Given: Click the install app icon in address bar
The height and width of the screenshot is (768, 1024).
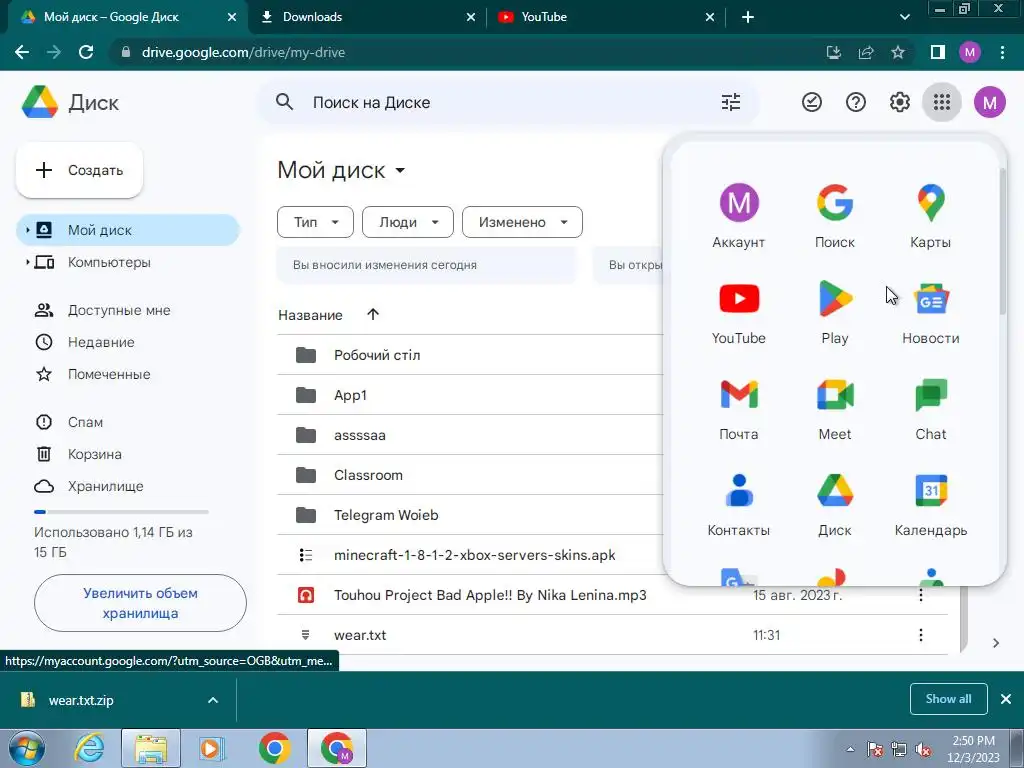Looking at the screenshot, I should tap(834, 52).
